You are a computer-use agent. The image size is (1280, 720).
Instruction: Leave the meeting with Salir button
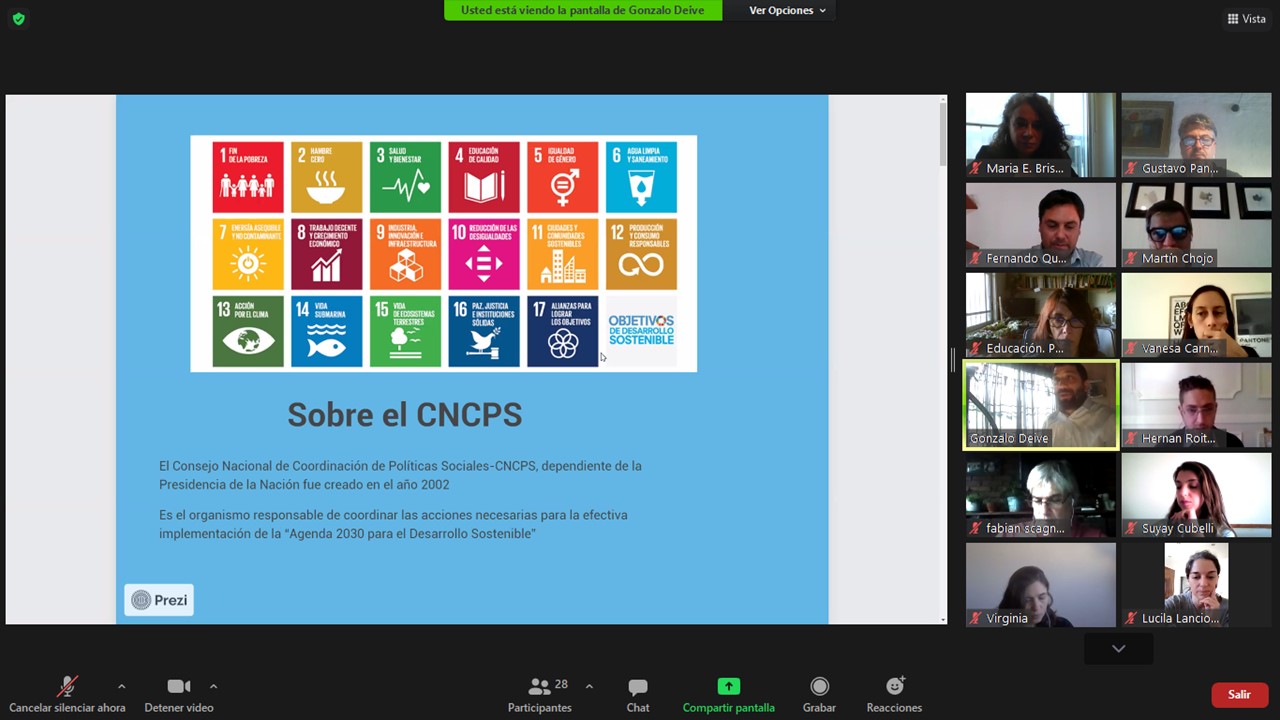pyautogui.click(x=1239, y=694)
